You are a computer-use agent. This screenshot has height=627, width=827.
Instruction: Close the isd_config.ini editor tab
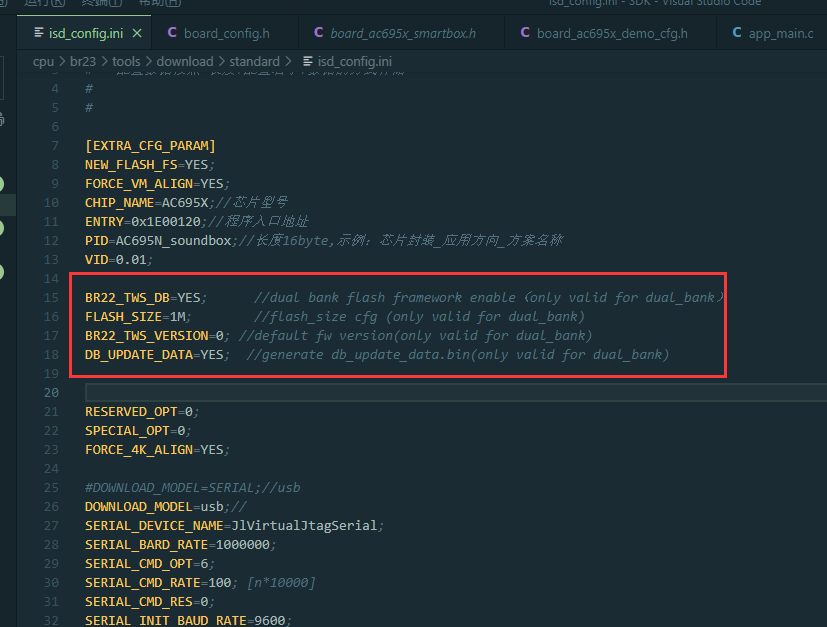point(137,33)
